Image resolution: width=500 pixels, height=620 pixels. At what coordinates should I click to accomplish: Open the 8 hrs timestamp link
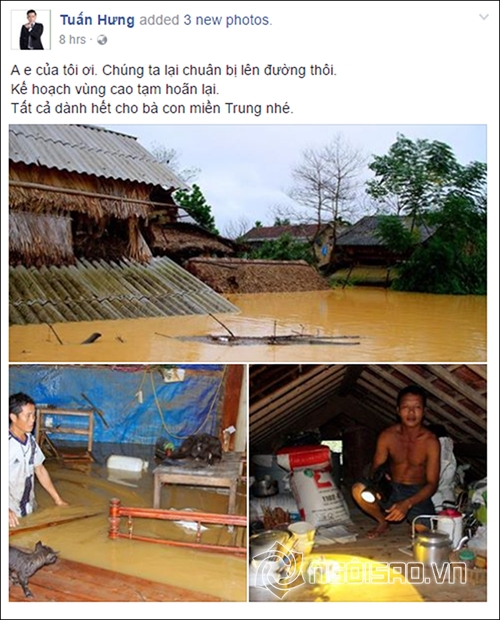(x=72, y=40)
